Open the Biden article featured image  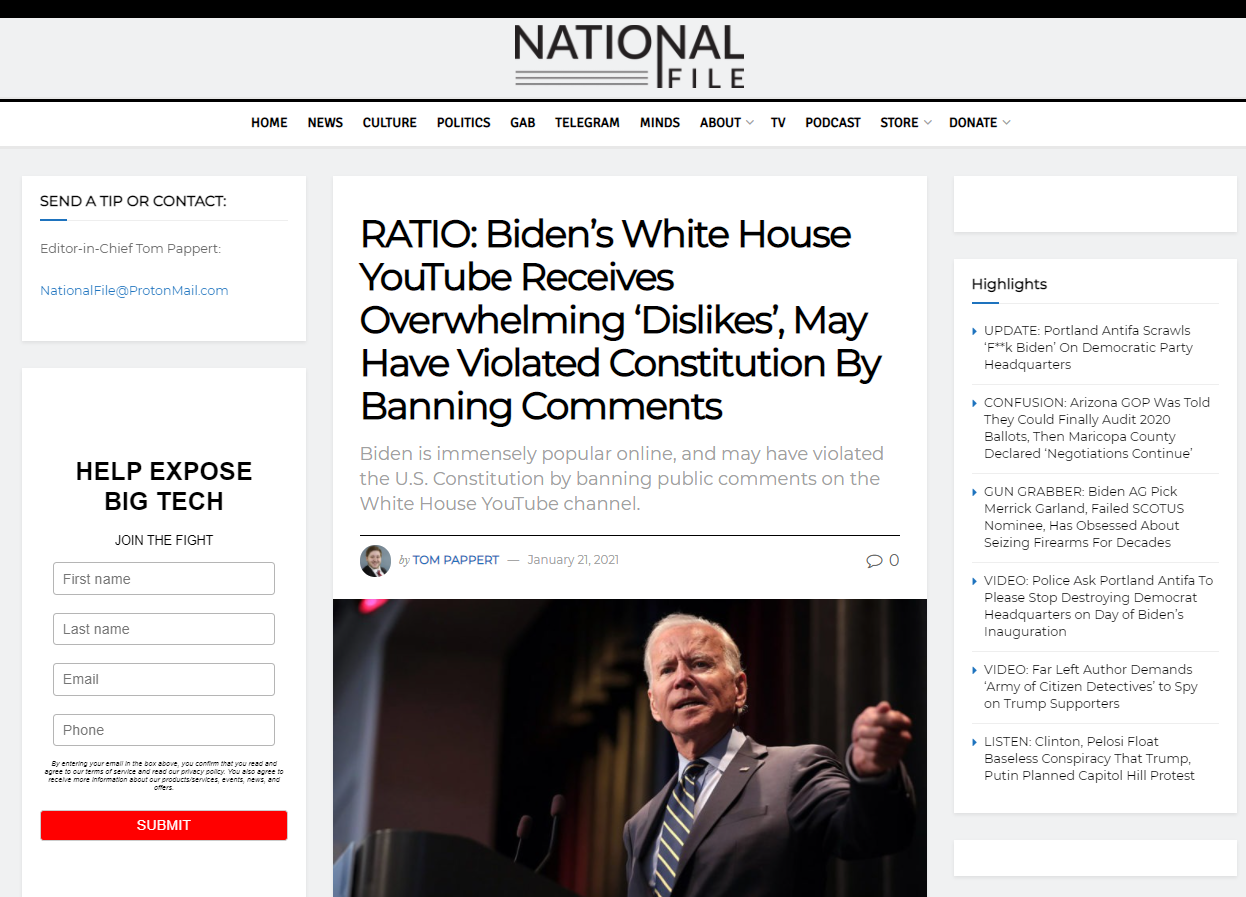coord(630,748)
